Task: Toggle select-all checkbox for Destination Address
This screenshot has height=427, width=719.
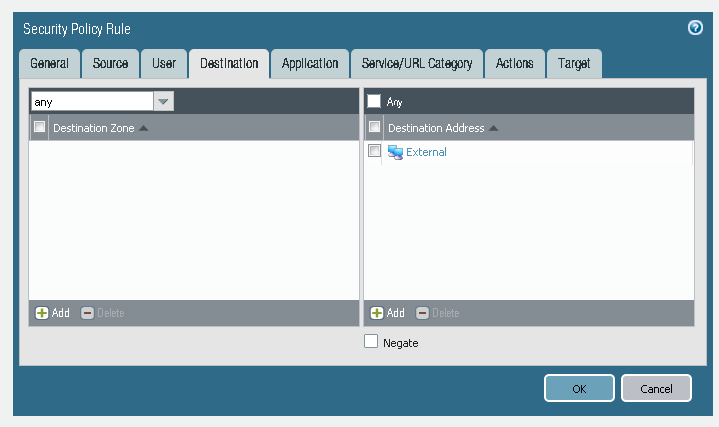Action: pyautogui.click(x=374, y=127)
